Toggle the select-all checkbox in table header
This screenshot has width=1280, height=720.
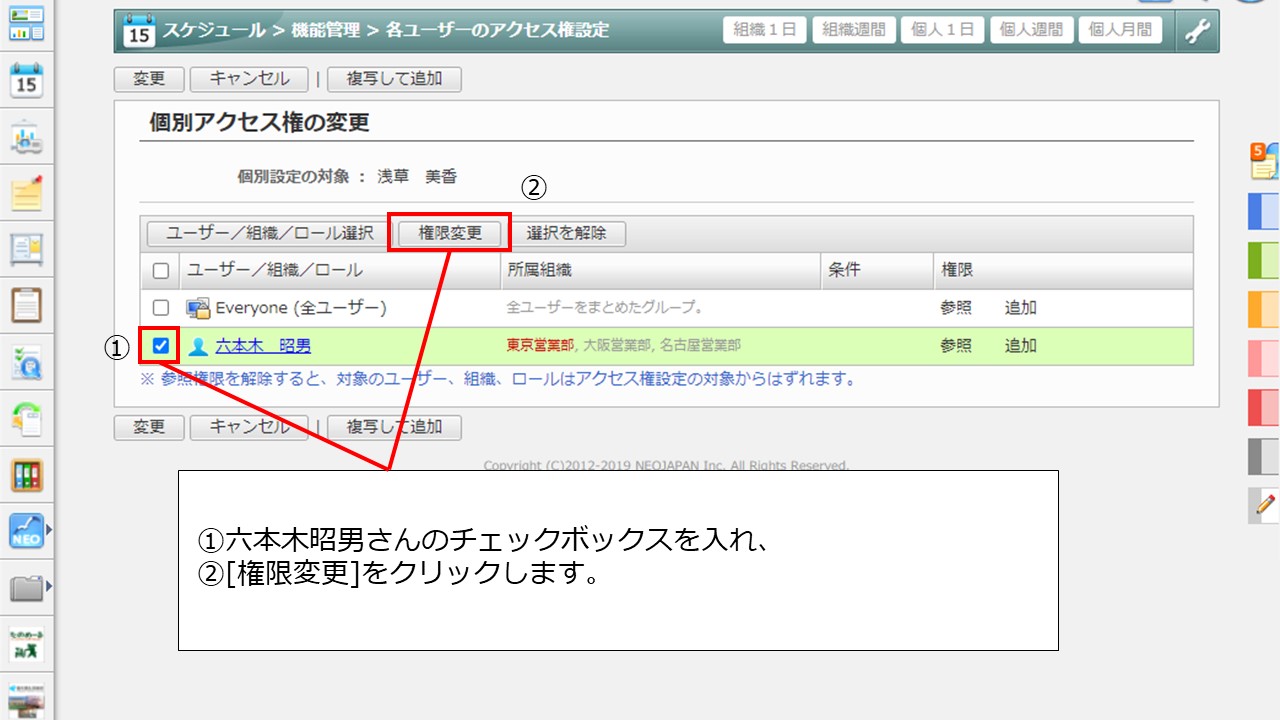click(161, 270)
